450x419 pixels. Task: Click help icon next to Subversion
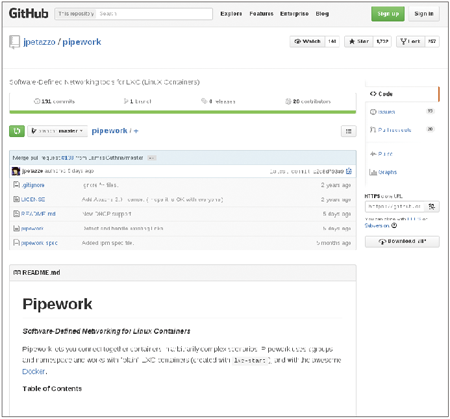point(394,226)
